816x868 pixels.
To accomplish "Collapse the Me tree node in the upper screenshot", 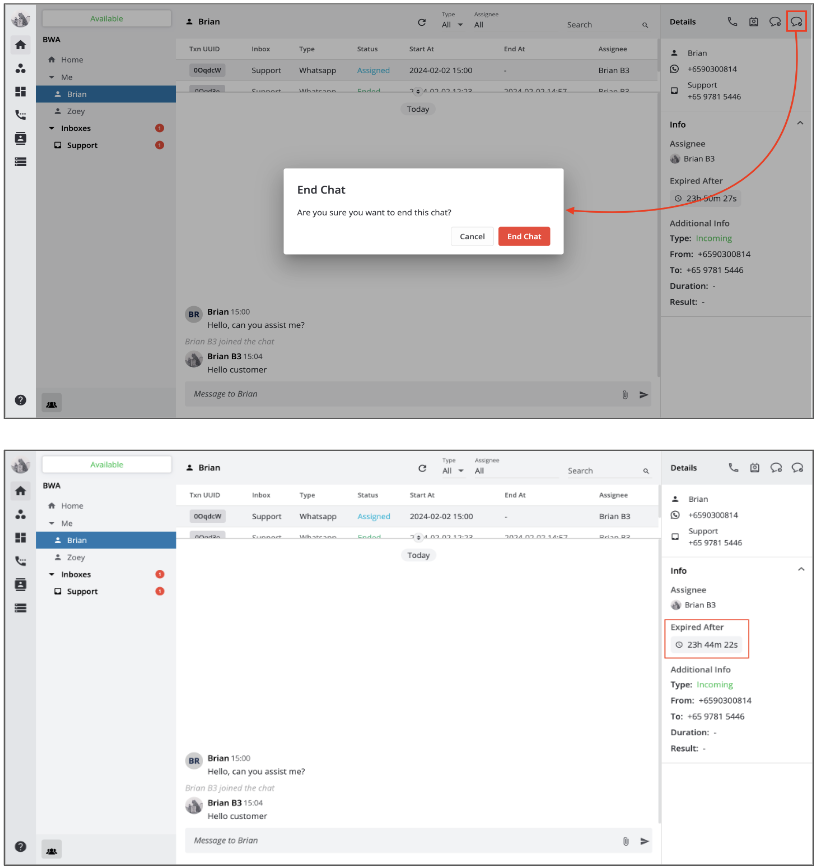I will tap(51, 78).
